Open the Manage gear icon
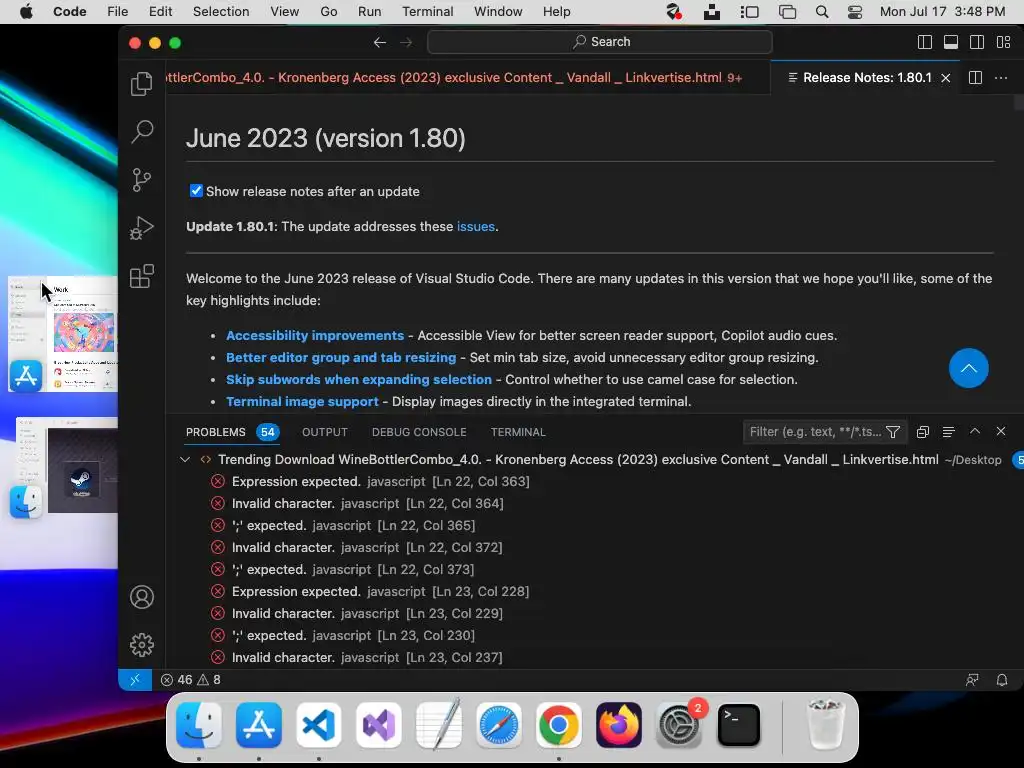This screenshot has height=768, width=1024. pyautogui.click(x=142, y=645)
